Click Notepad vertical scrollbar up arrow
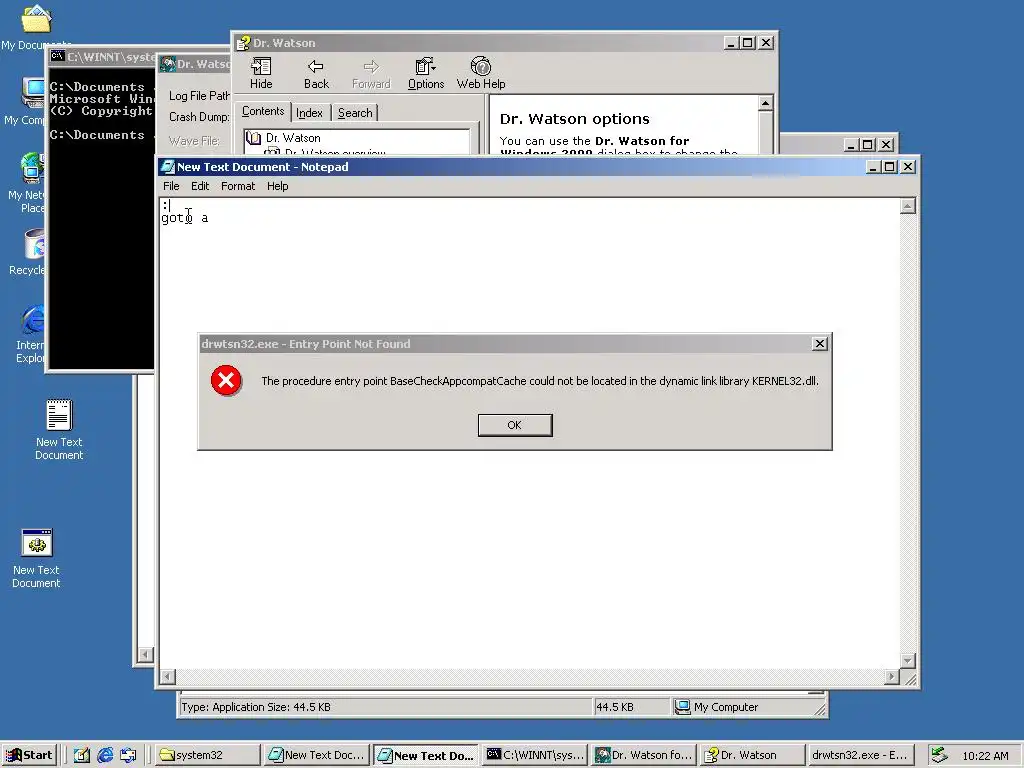 (x=907, y=206)
